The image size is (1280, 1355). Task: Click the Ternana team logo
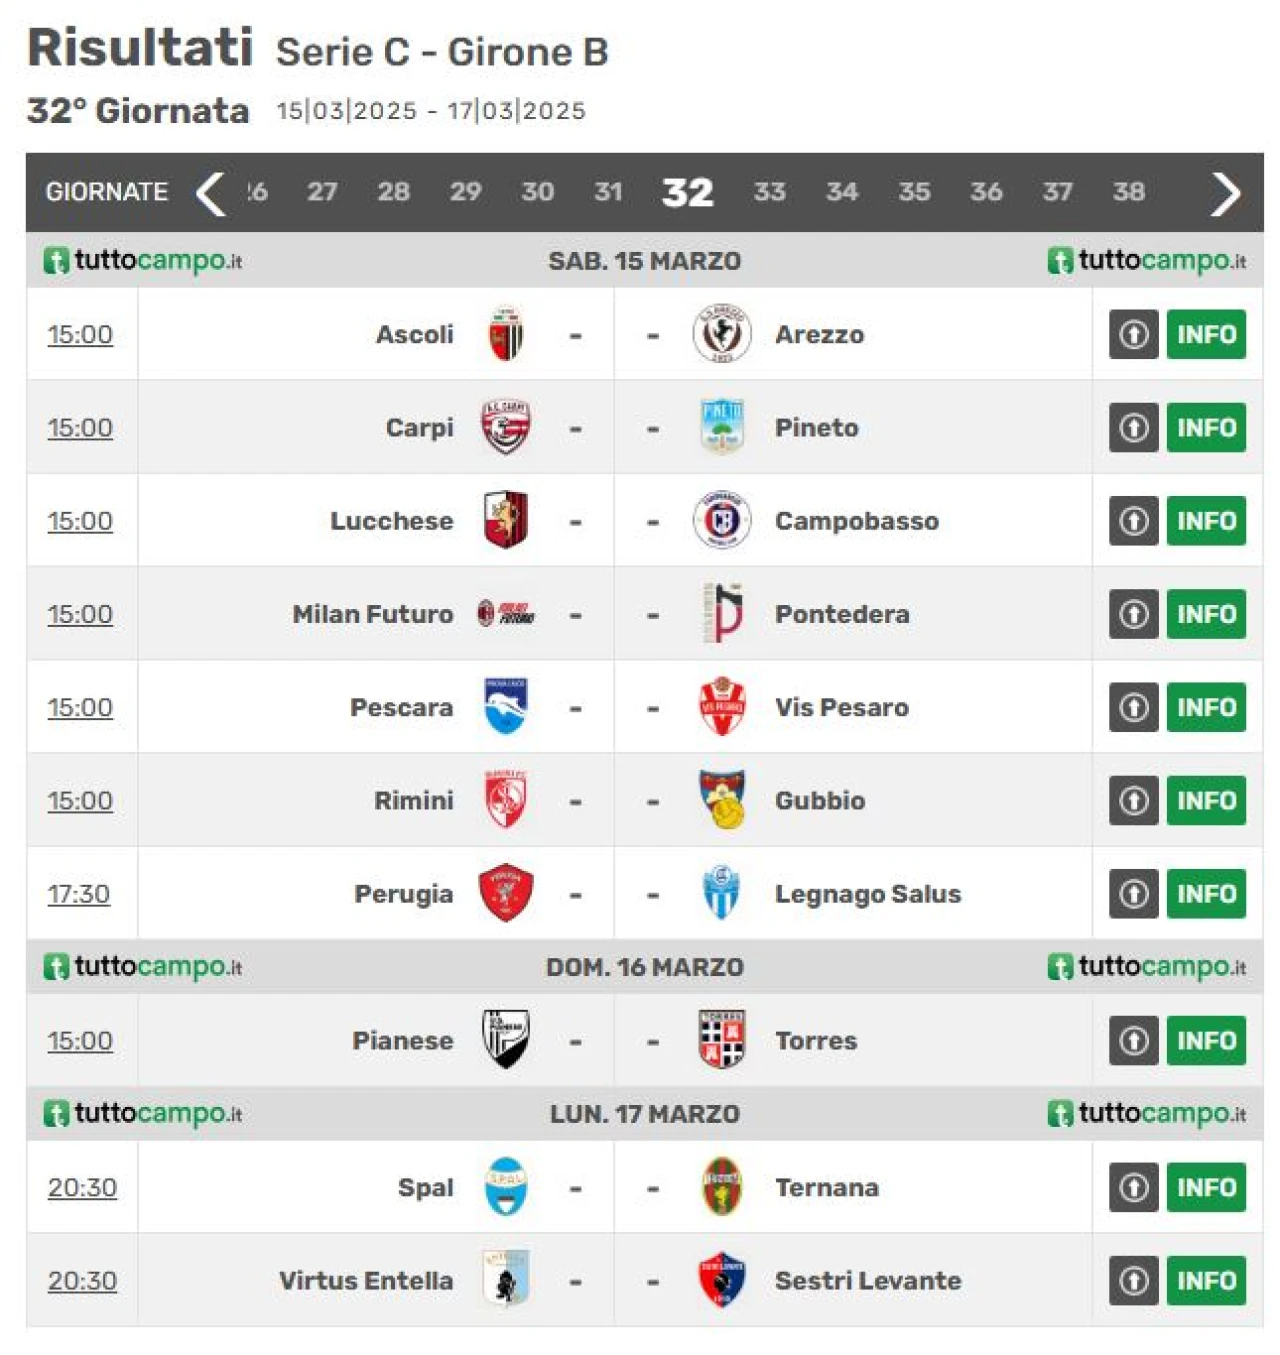721,1187
